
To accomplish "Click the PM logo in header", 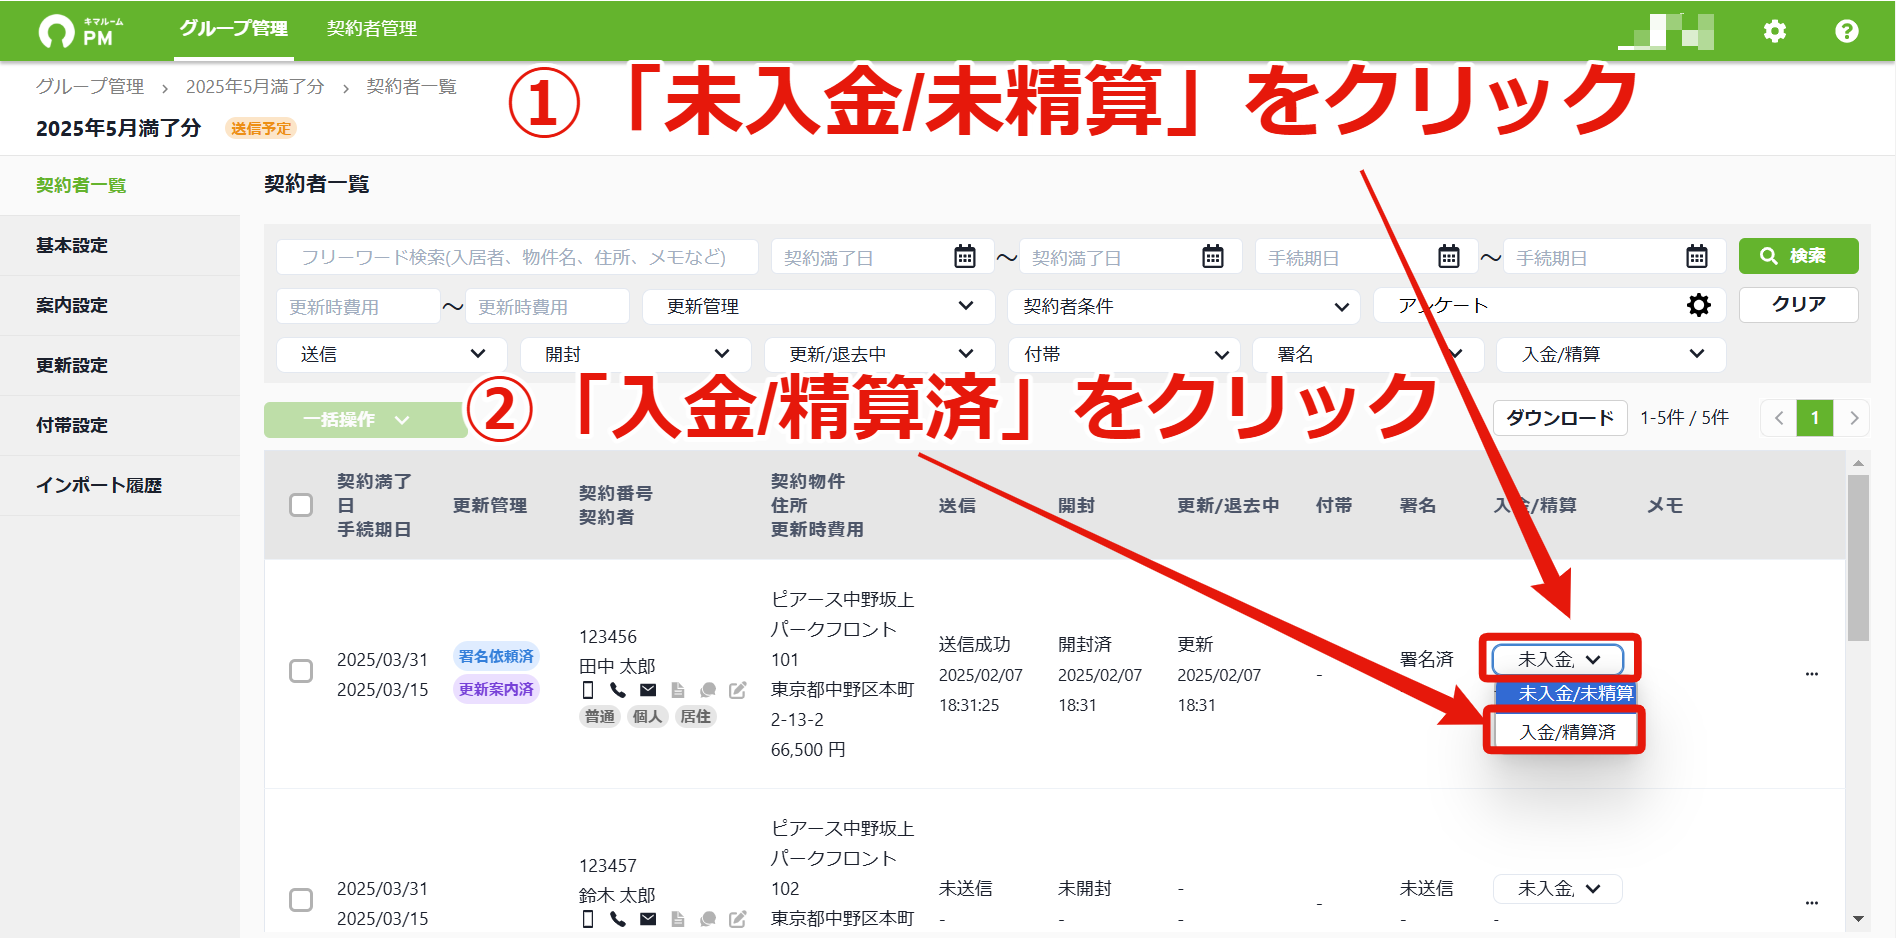I will coord(81,31).
